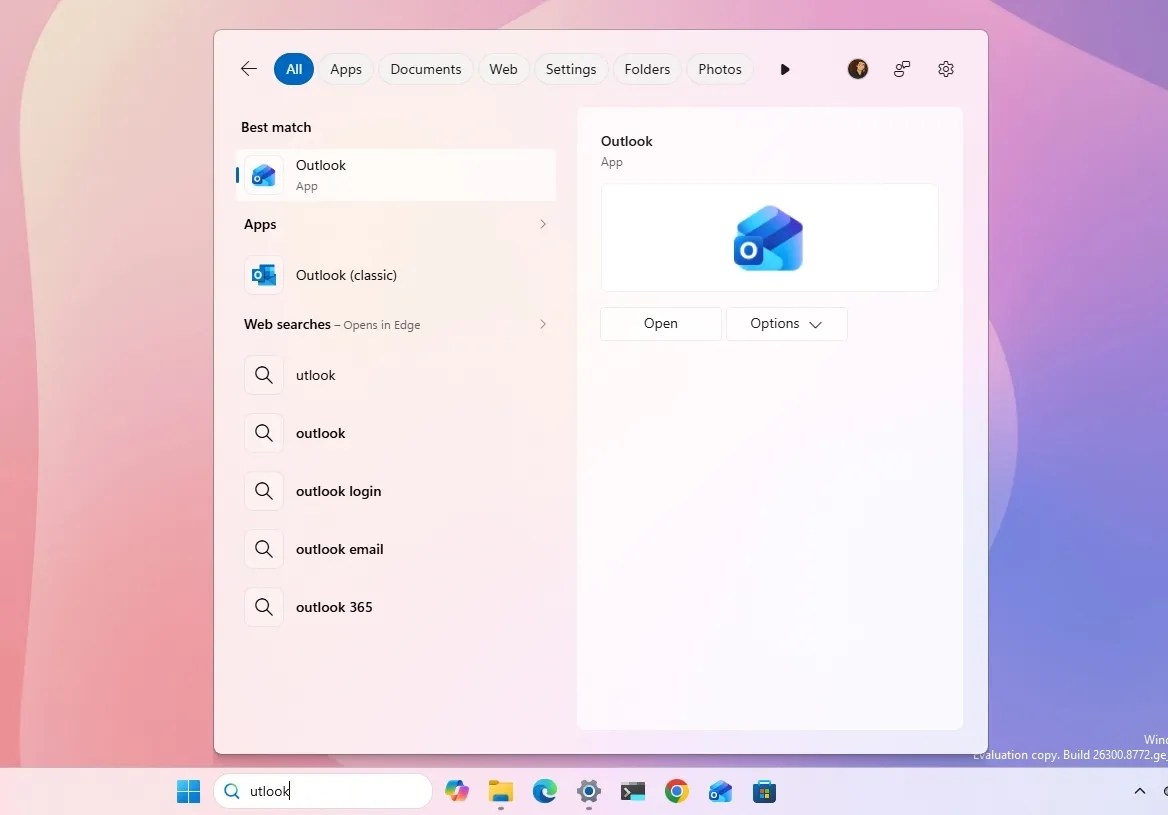The width and height of the screenshot is (1168, 815).
Task: Search the web for outlook email
Action: tap(396, 549)
